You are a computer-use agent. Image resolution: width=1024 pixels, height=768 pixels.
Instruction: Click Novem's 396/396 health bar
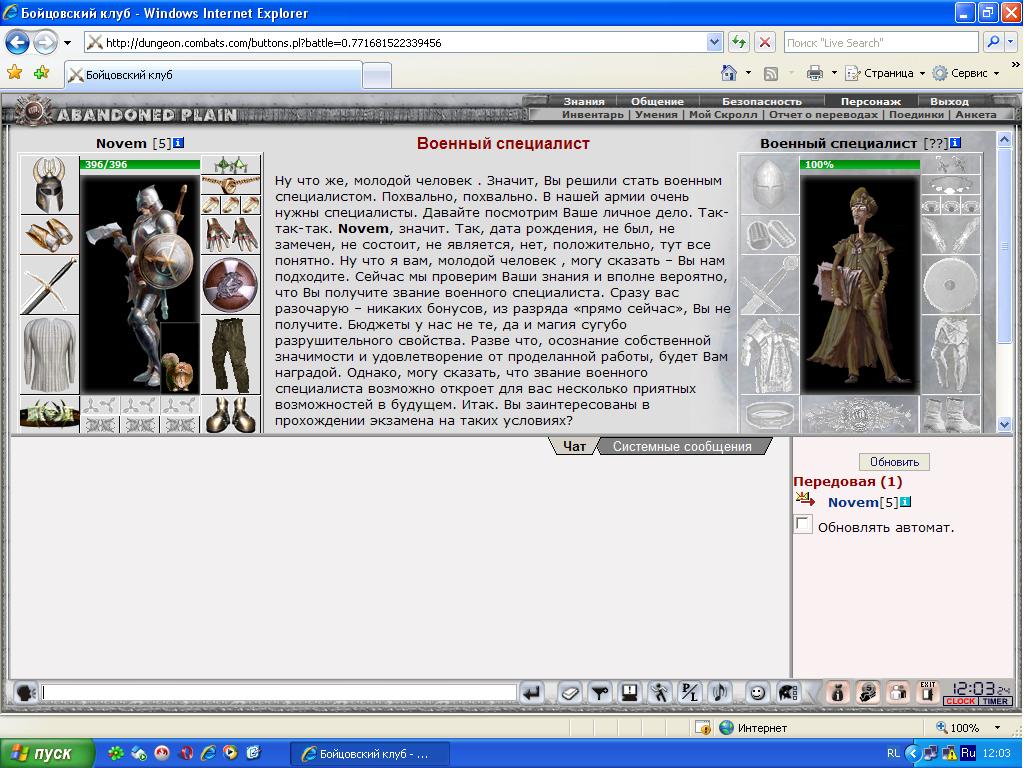coord(140,164)
